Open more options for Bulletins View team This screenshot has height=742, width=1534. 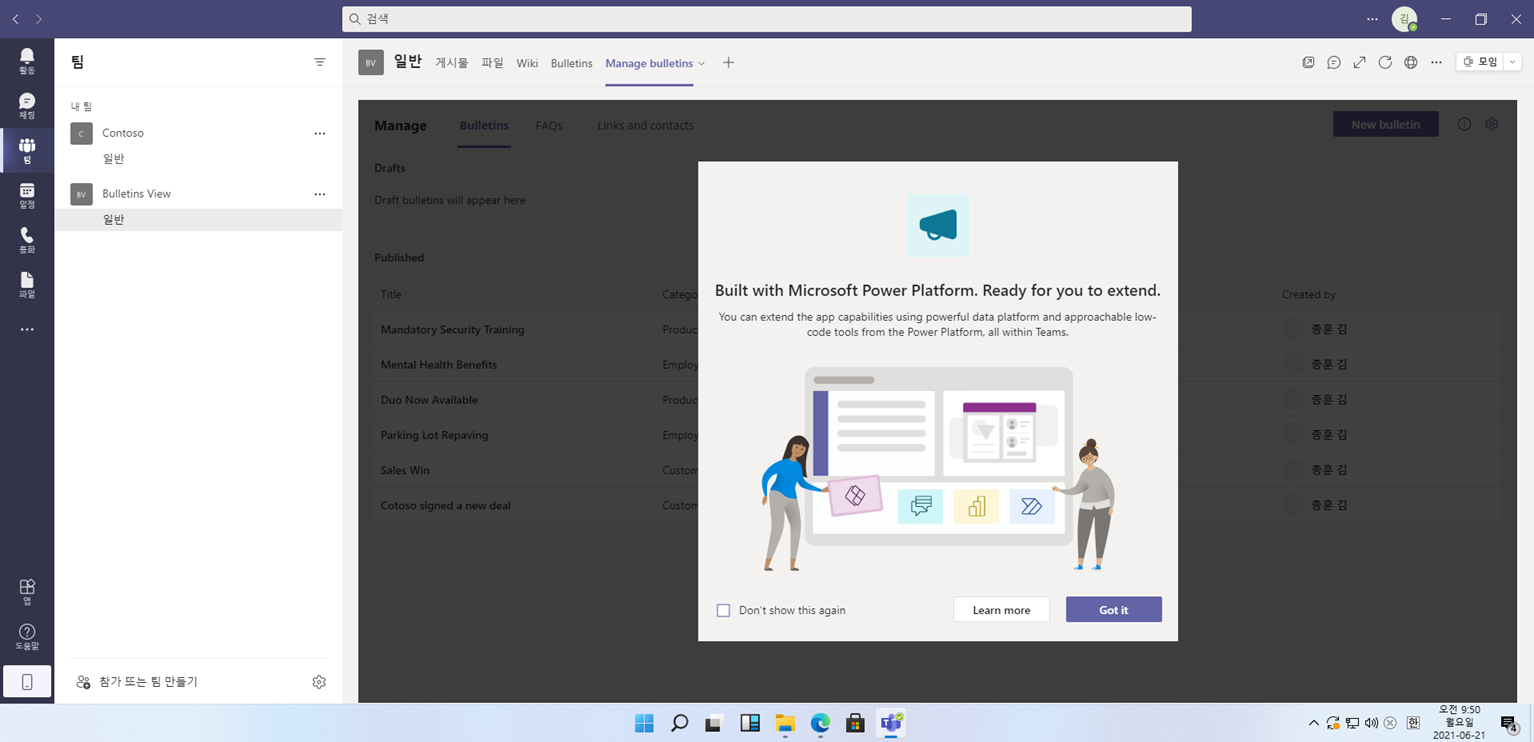coord(320,194)
